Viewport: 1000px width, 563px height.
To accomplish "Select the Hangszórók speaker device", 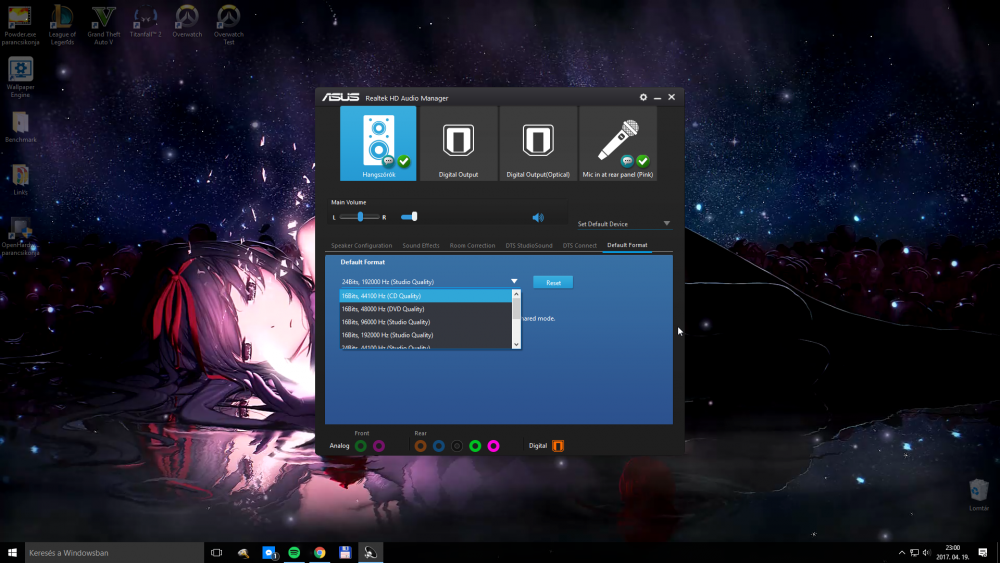I will coord(378,143).
